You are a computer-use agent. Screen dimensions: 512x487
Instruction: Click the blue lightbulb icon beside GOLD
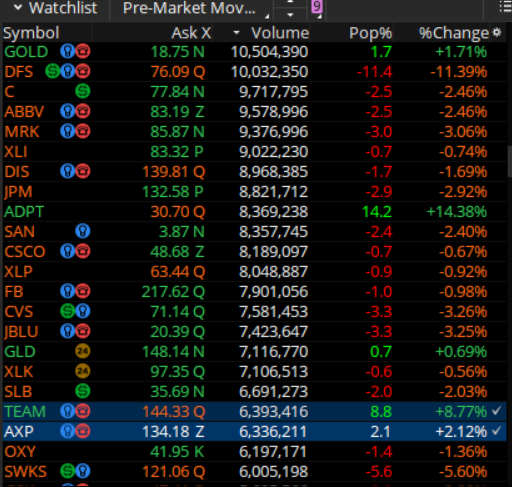(67, 52)
